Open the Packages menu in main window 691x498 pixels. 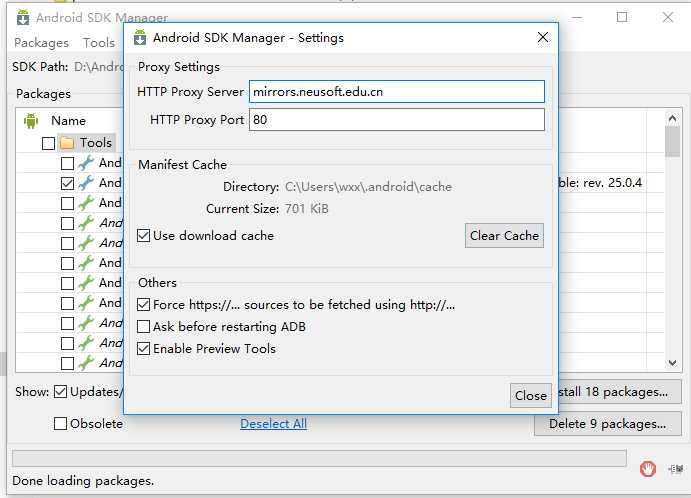click(x=41, y=43)
